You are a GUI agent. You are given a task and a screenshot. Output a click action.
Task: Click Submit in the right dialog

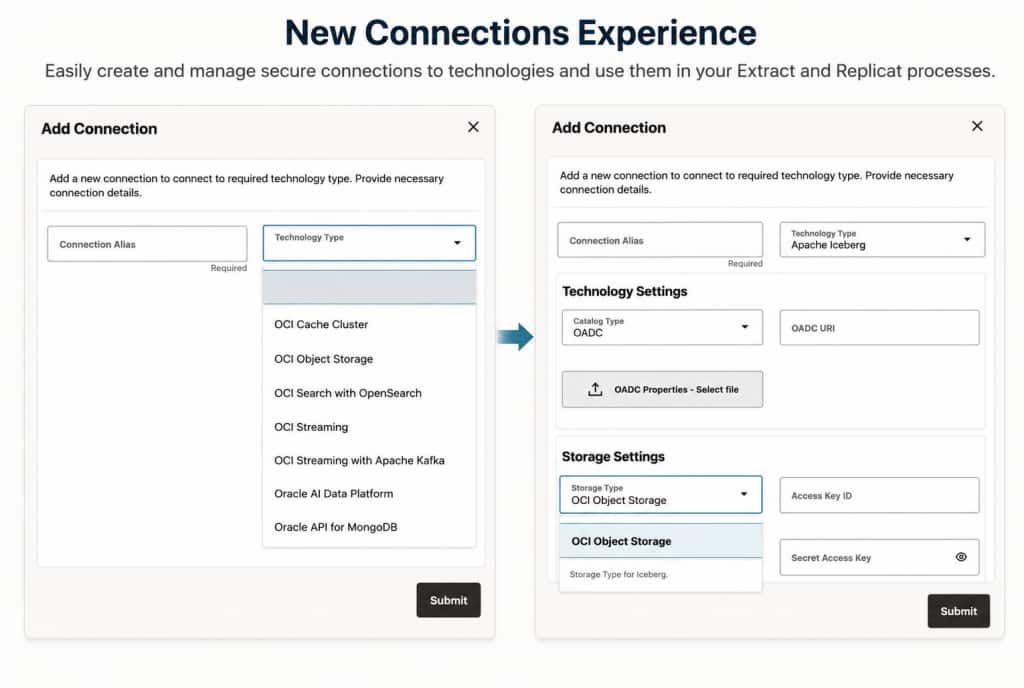tap(959, 611)
